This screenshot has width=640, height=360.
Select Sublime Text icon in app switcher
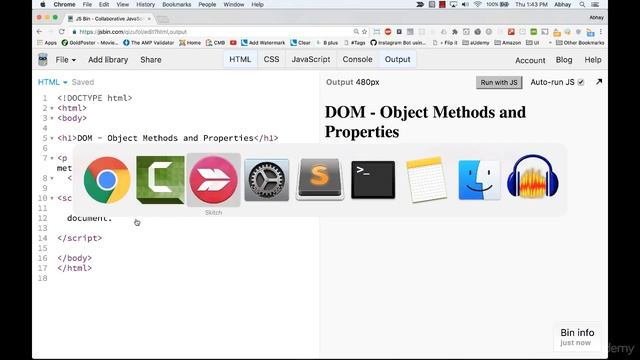(x=320, y=179)
